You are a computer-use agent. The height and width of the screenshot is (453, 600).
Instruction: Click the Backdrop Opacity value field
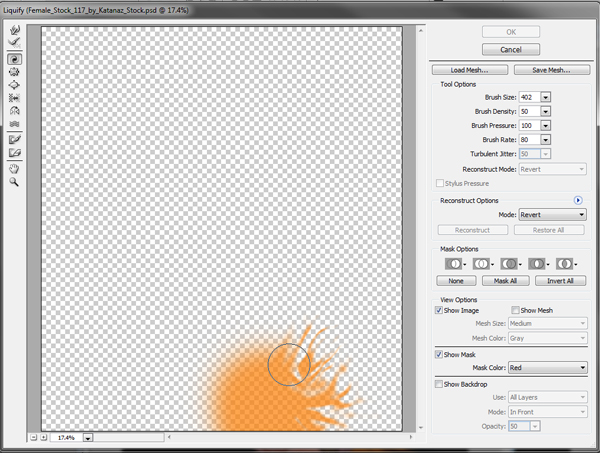(519, 426)
